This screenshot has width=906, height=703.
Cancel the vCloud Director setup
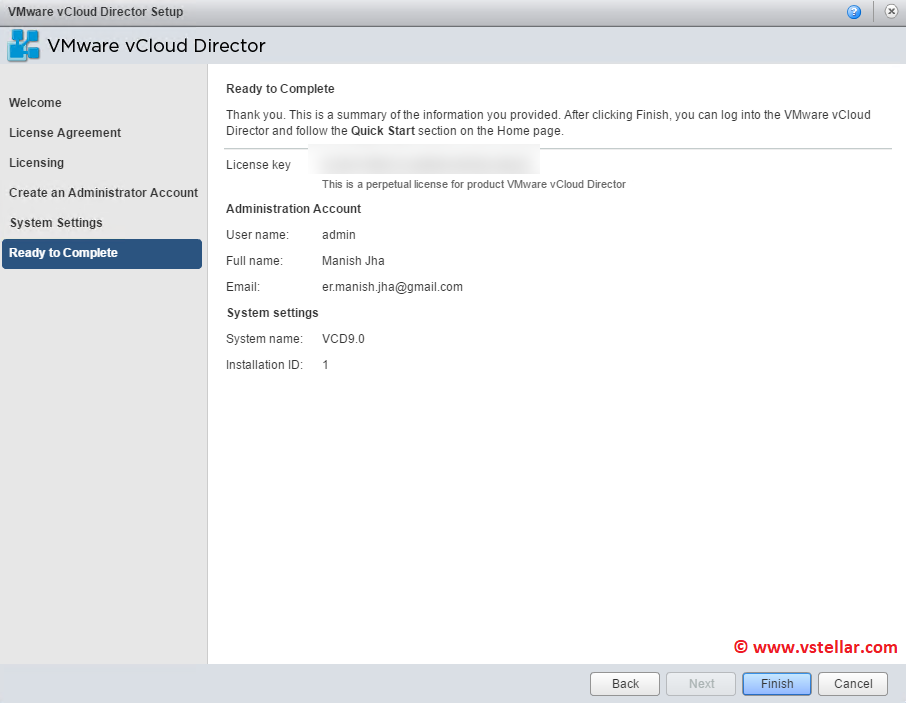pos(852,684)
